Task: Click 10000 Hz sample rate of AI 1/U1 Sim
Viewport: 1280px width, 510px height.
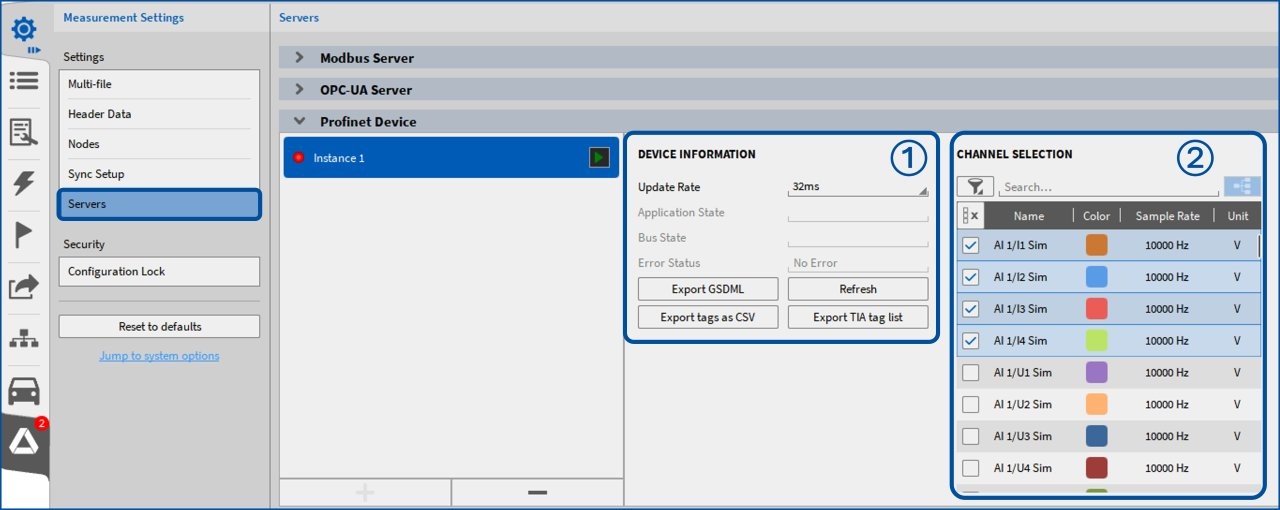Action: pos(1166,373)
